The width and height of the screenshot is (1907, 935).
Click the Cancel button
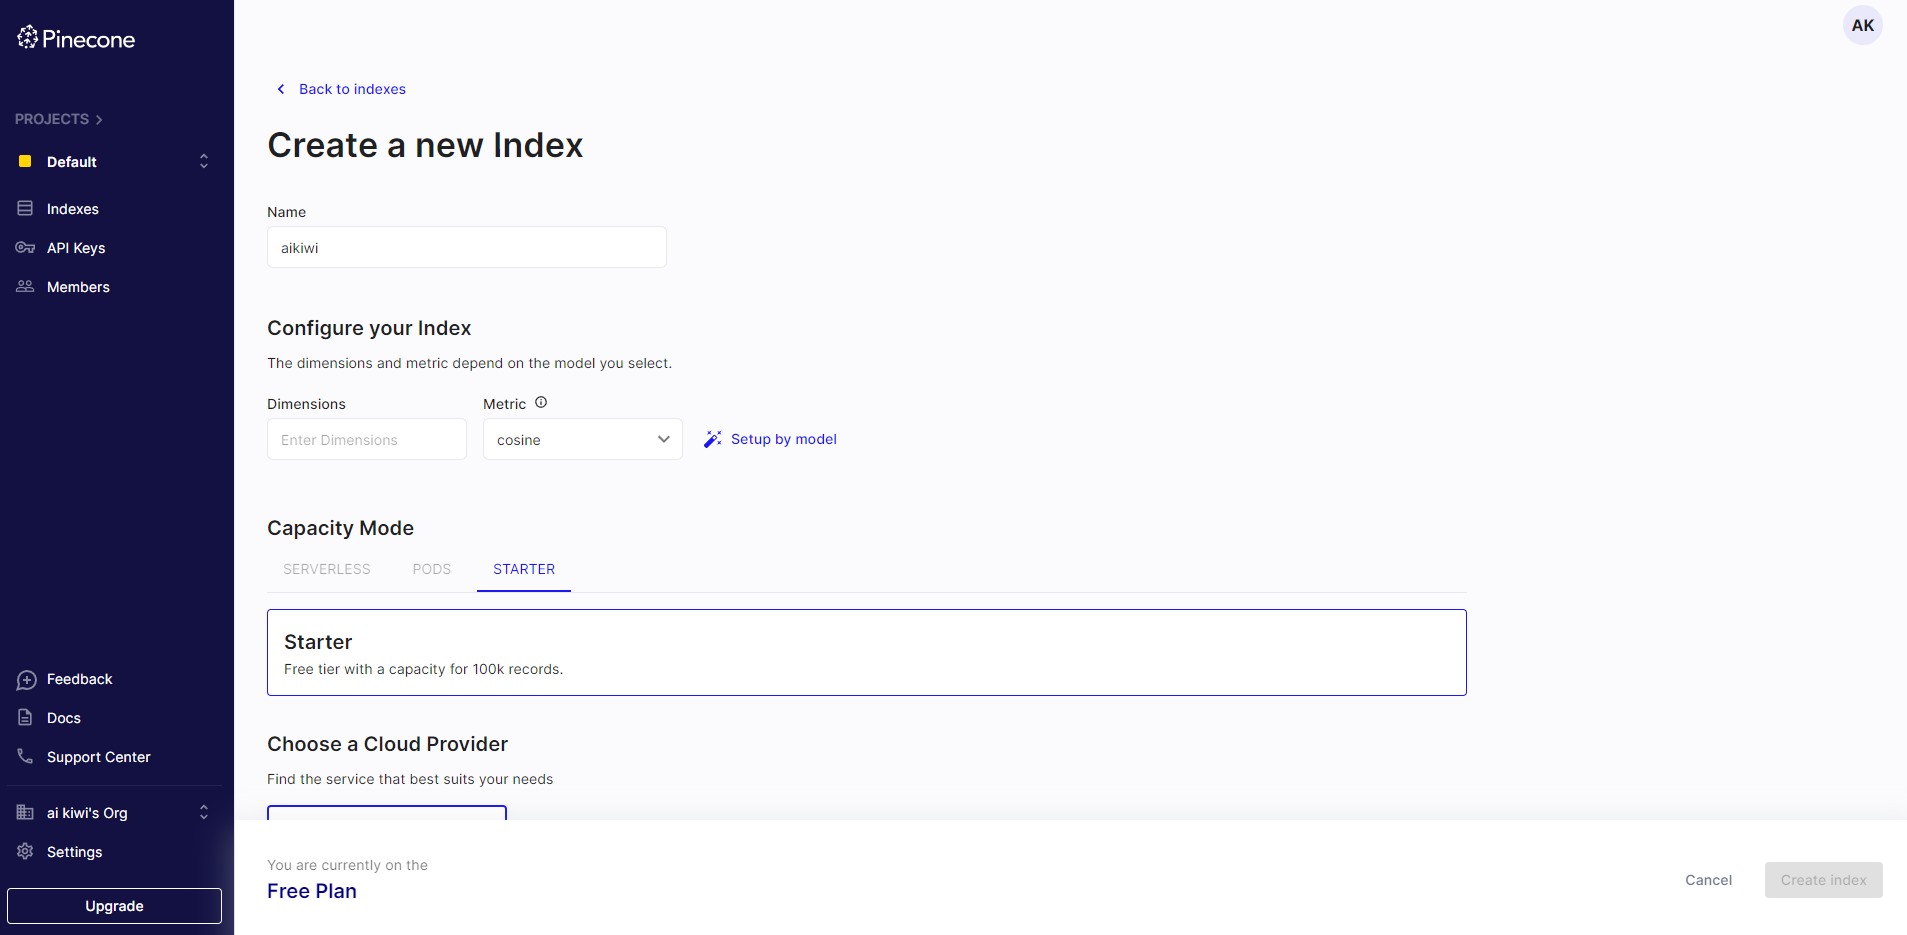[x=1708, y=880]
